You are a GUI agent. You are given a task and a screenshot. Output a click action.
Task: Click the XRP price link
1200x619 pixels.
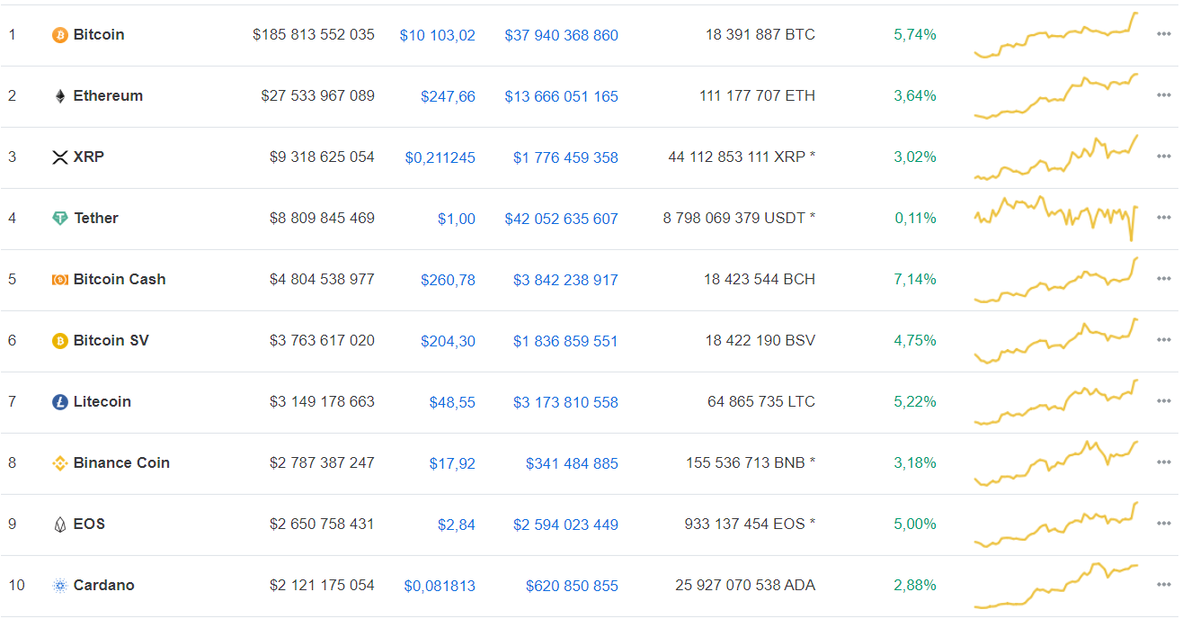(440, 157)
